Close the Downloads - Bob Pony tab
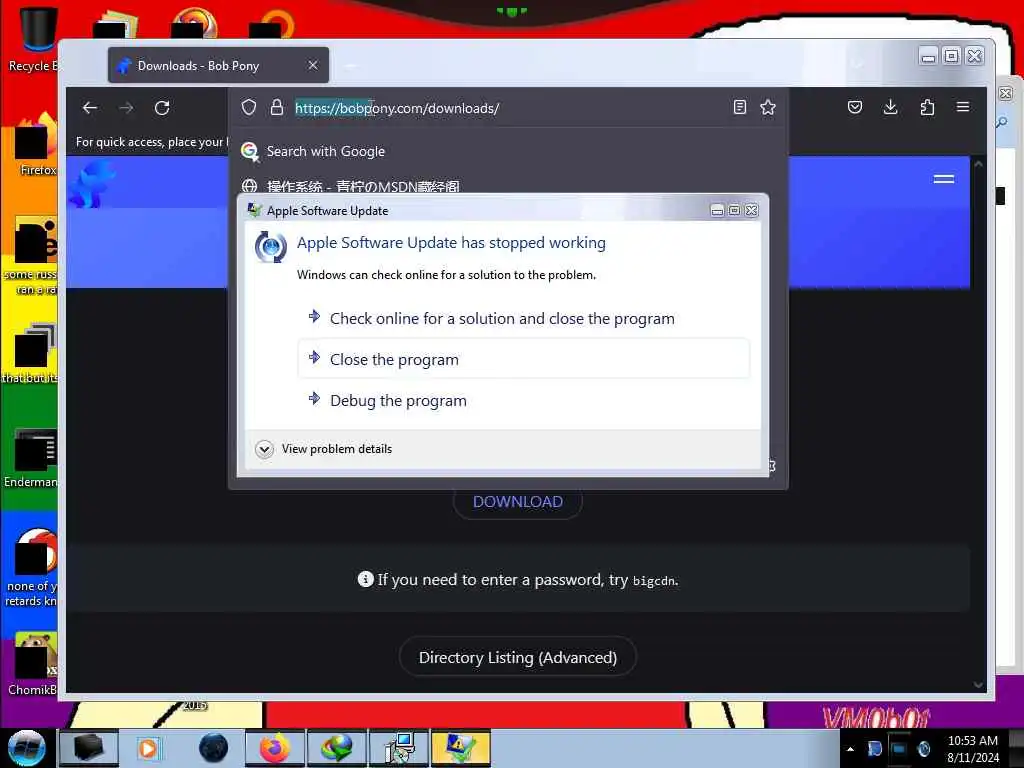 (x=313, y=65)
